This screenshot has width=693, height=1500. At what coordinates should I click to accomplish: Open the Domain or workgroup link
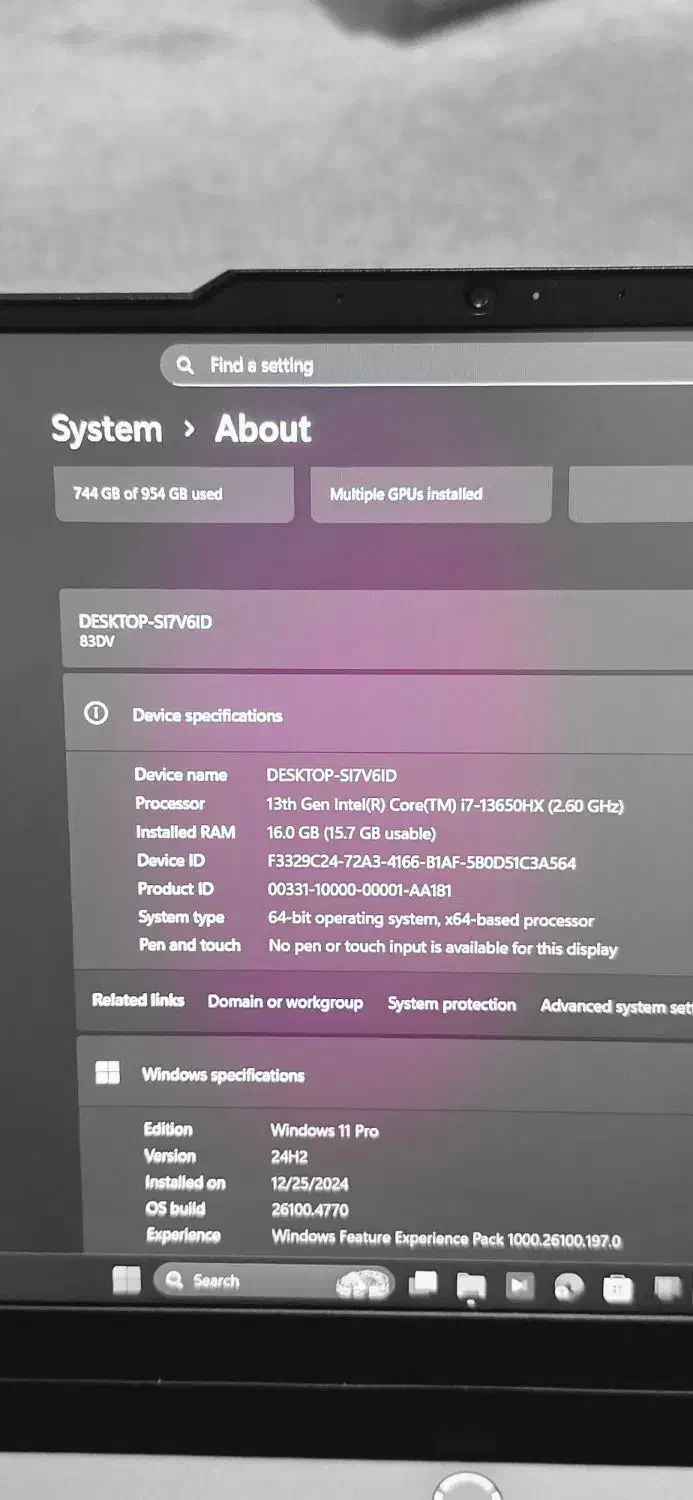click(285, 1002)
